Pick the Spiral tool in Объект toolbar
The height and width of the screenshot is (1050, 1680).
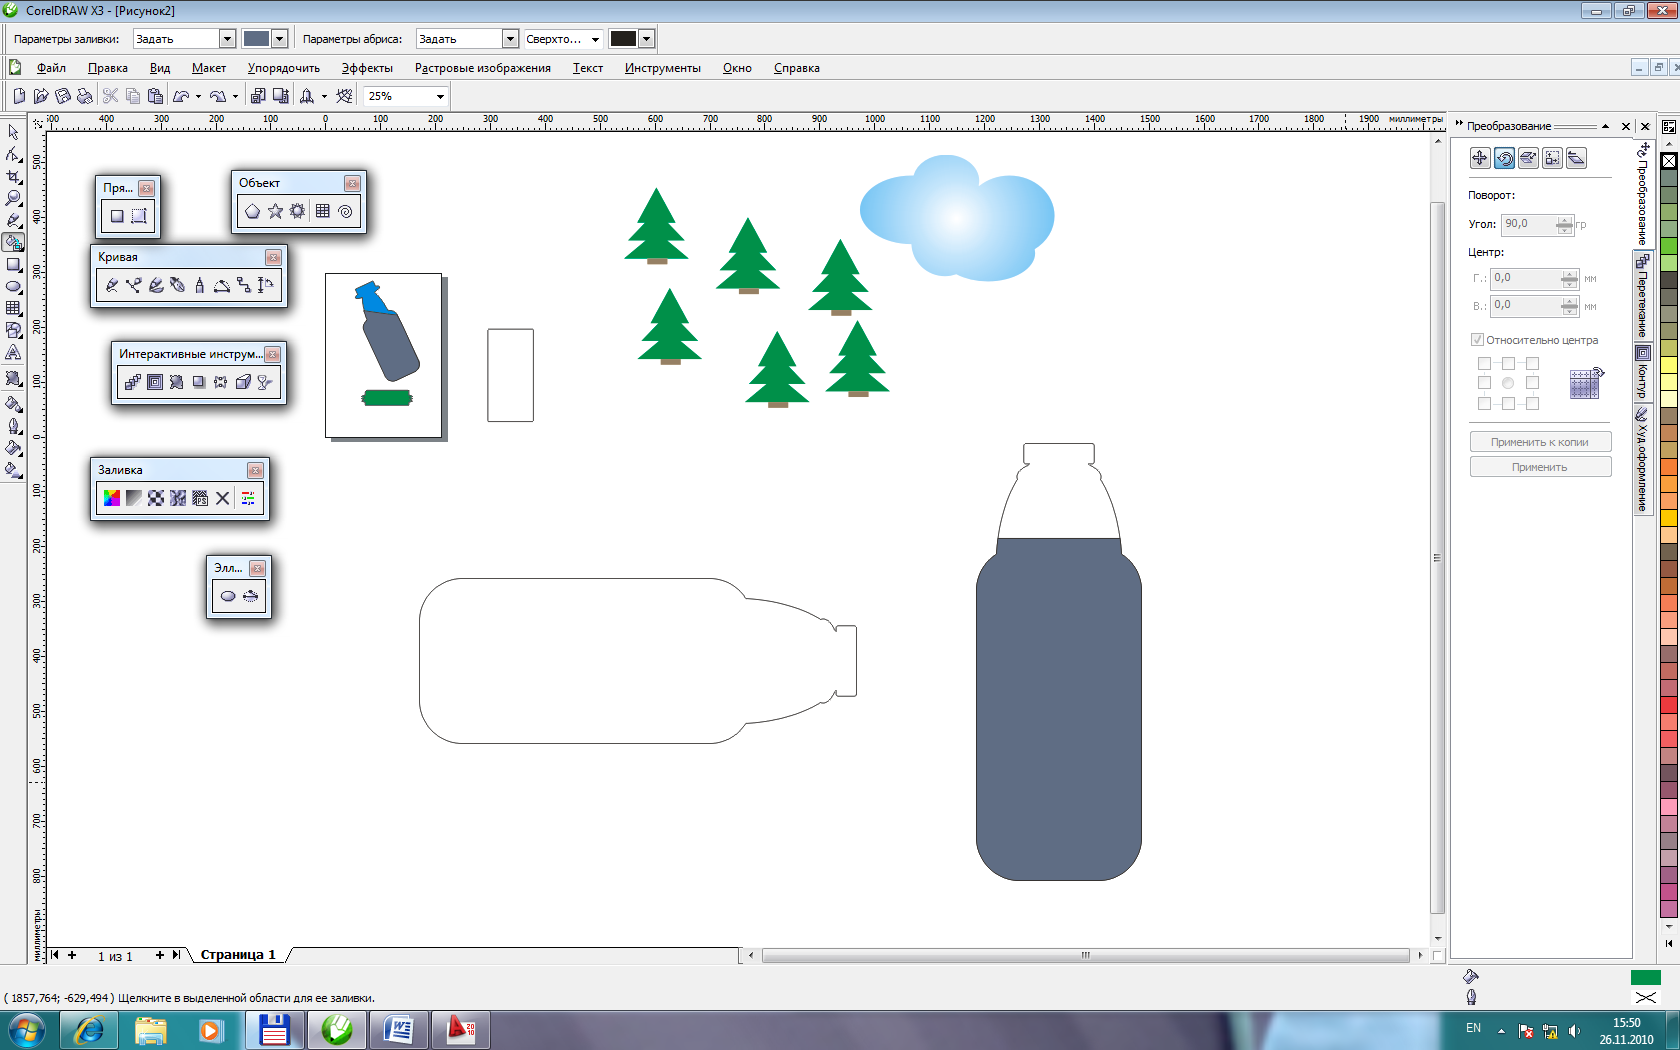pos(345,211)
